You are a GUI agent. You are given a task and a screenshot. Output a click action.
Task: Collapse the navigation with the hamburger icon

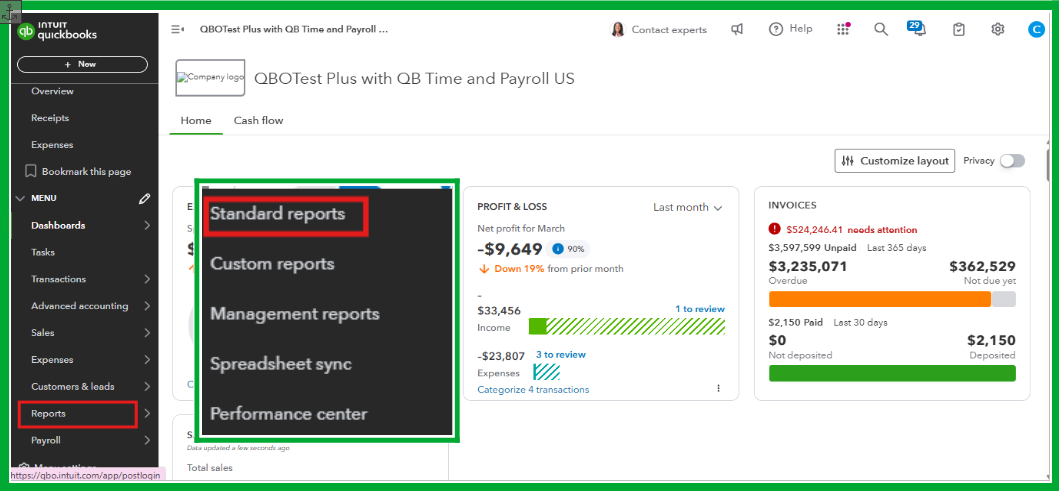tap(178, 30)
